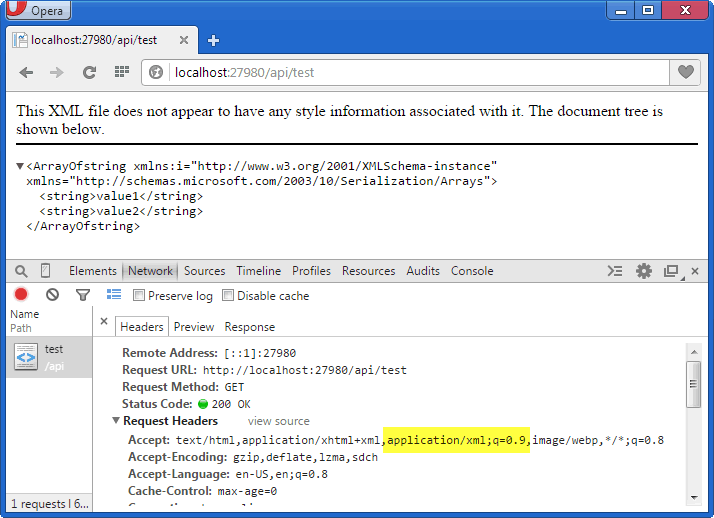Click the value2 string element
This screenshot has width=714, height=518.
(121, 211)
